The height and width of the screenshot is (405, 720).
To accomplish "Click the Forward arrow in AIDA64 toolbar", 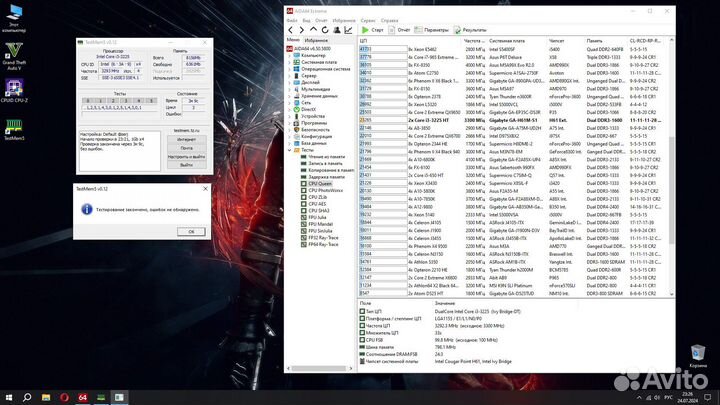I will pos(302,30).
